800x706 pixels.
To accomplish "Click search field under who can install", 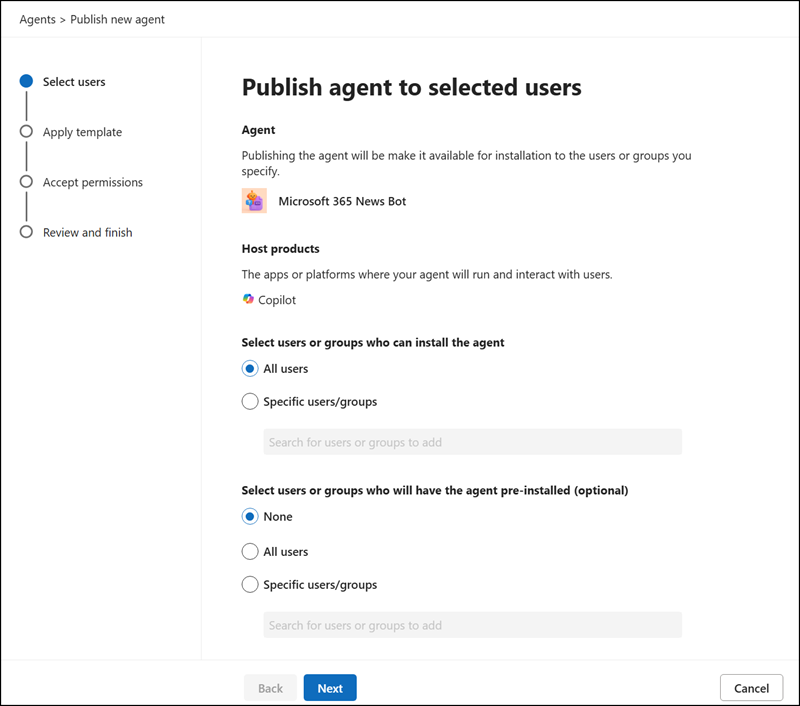I will (x=472, y=442).
